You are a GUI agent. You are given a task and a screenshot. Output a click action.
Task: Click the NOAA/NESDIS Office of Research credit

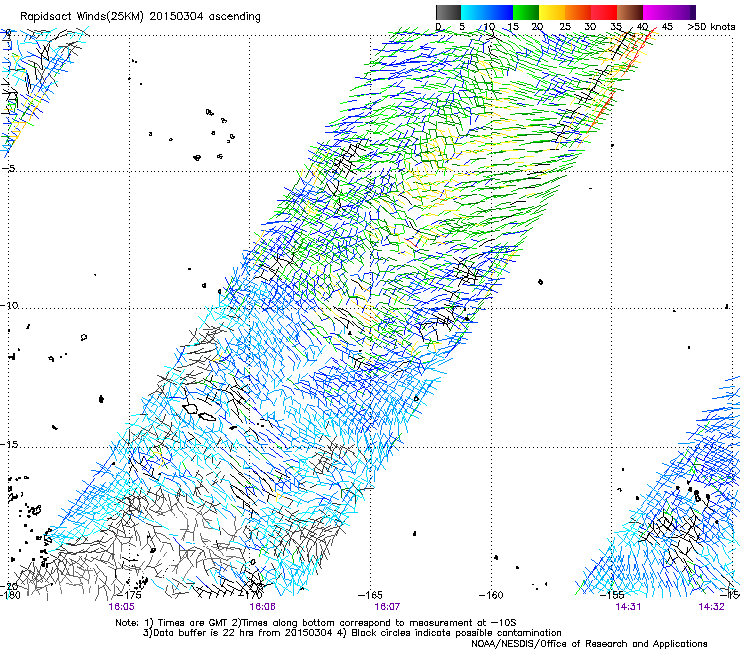pyautogui.click(x=589, y=644)
